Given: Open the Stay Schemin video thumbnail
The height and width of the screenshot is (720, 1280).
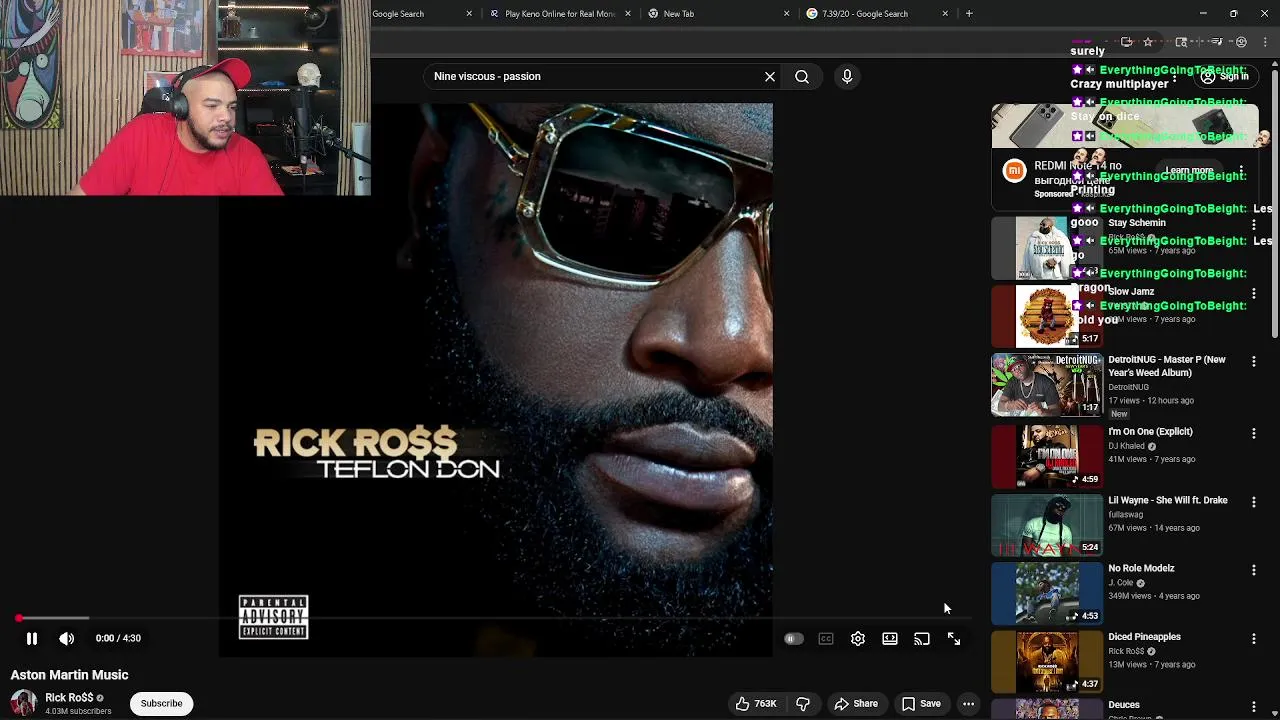Looking at the screenshot, I should tap(1046, 248).
